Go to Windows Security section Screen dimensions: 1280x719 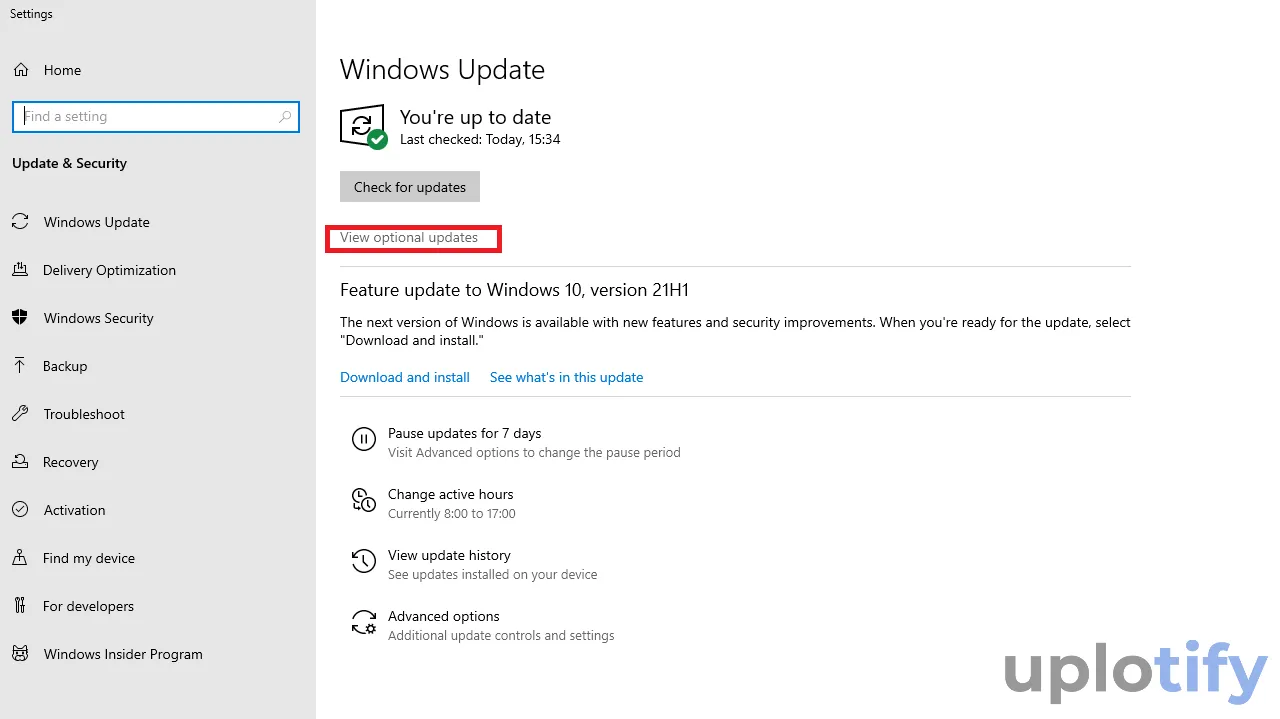tap(99, 318)
